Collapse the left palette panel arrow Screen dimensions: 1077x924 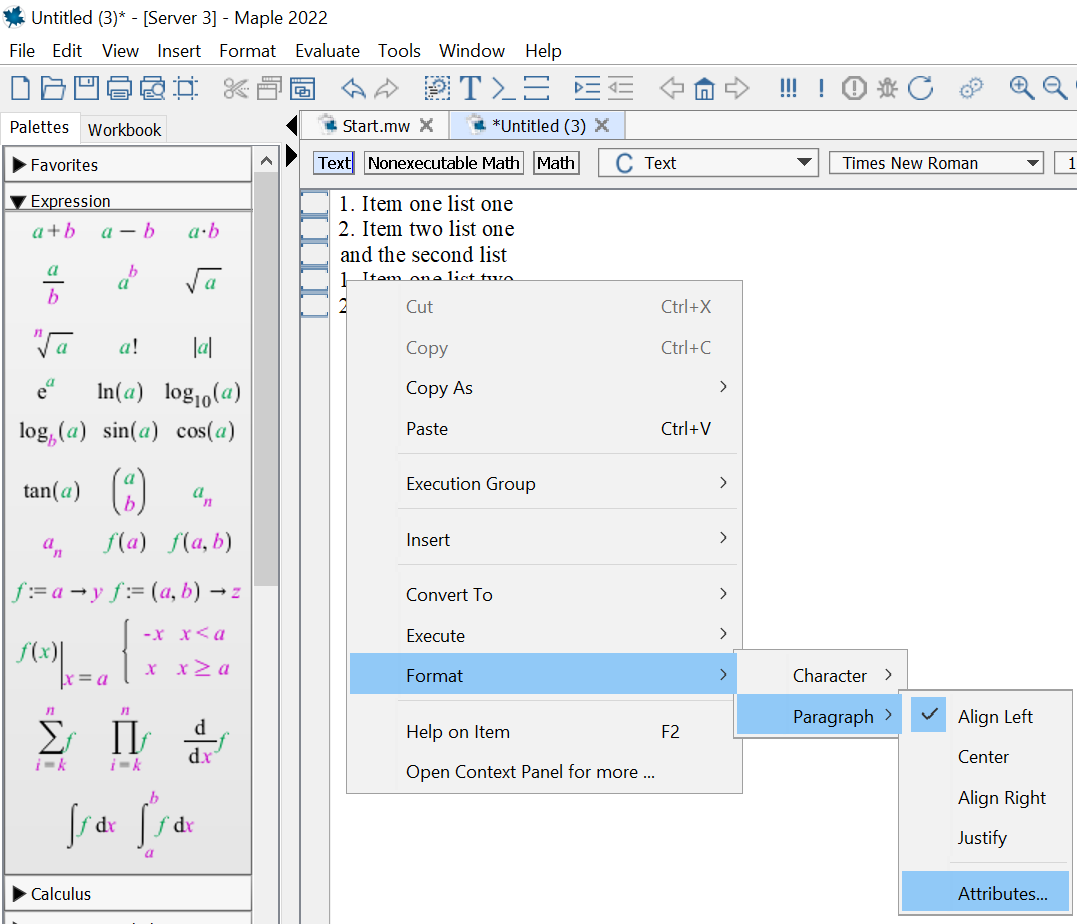[291, 126]
